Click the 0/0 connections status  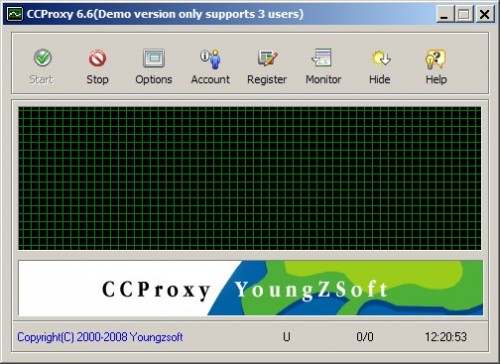365,337
